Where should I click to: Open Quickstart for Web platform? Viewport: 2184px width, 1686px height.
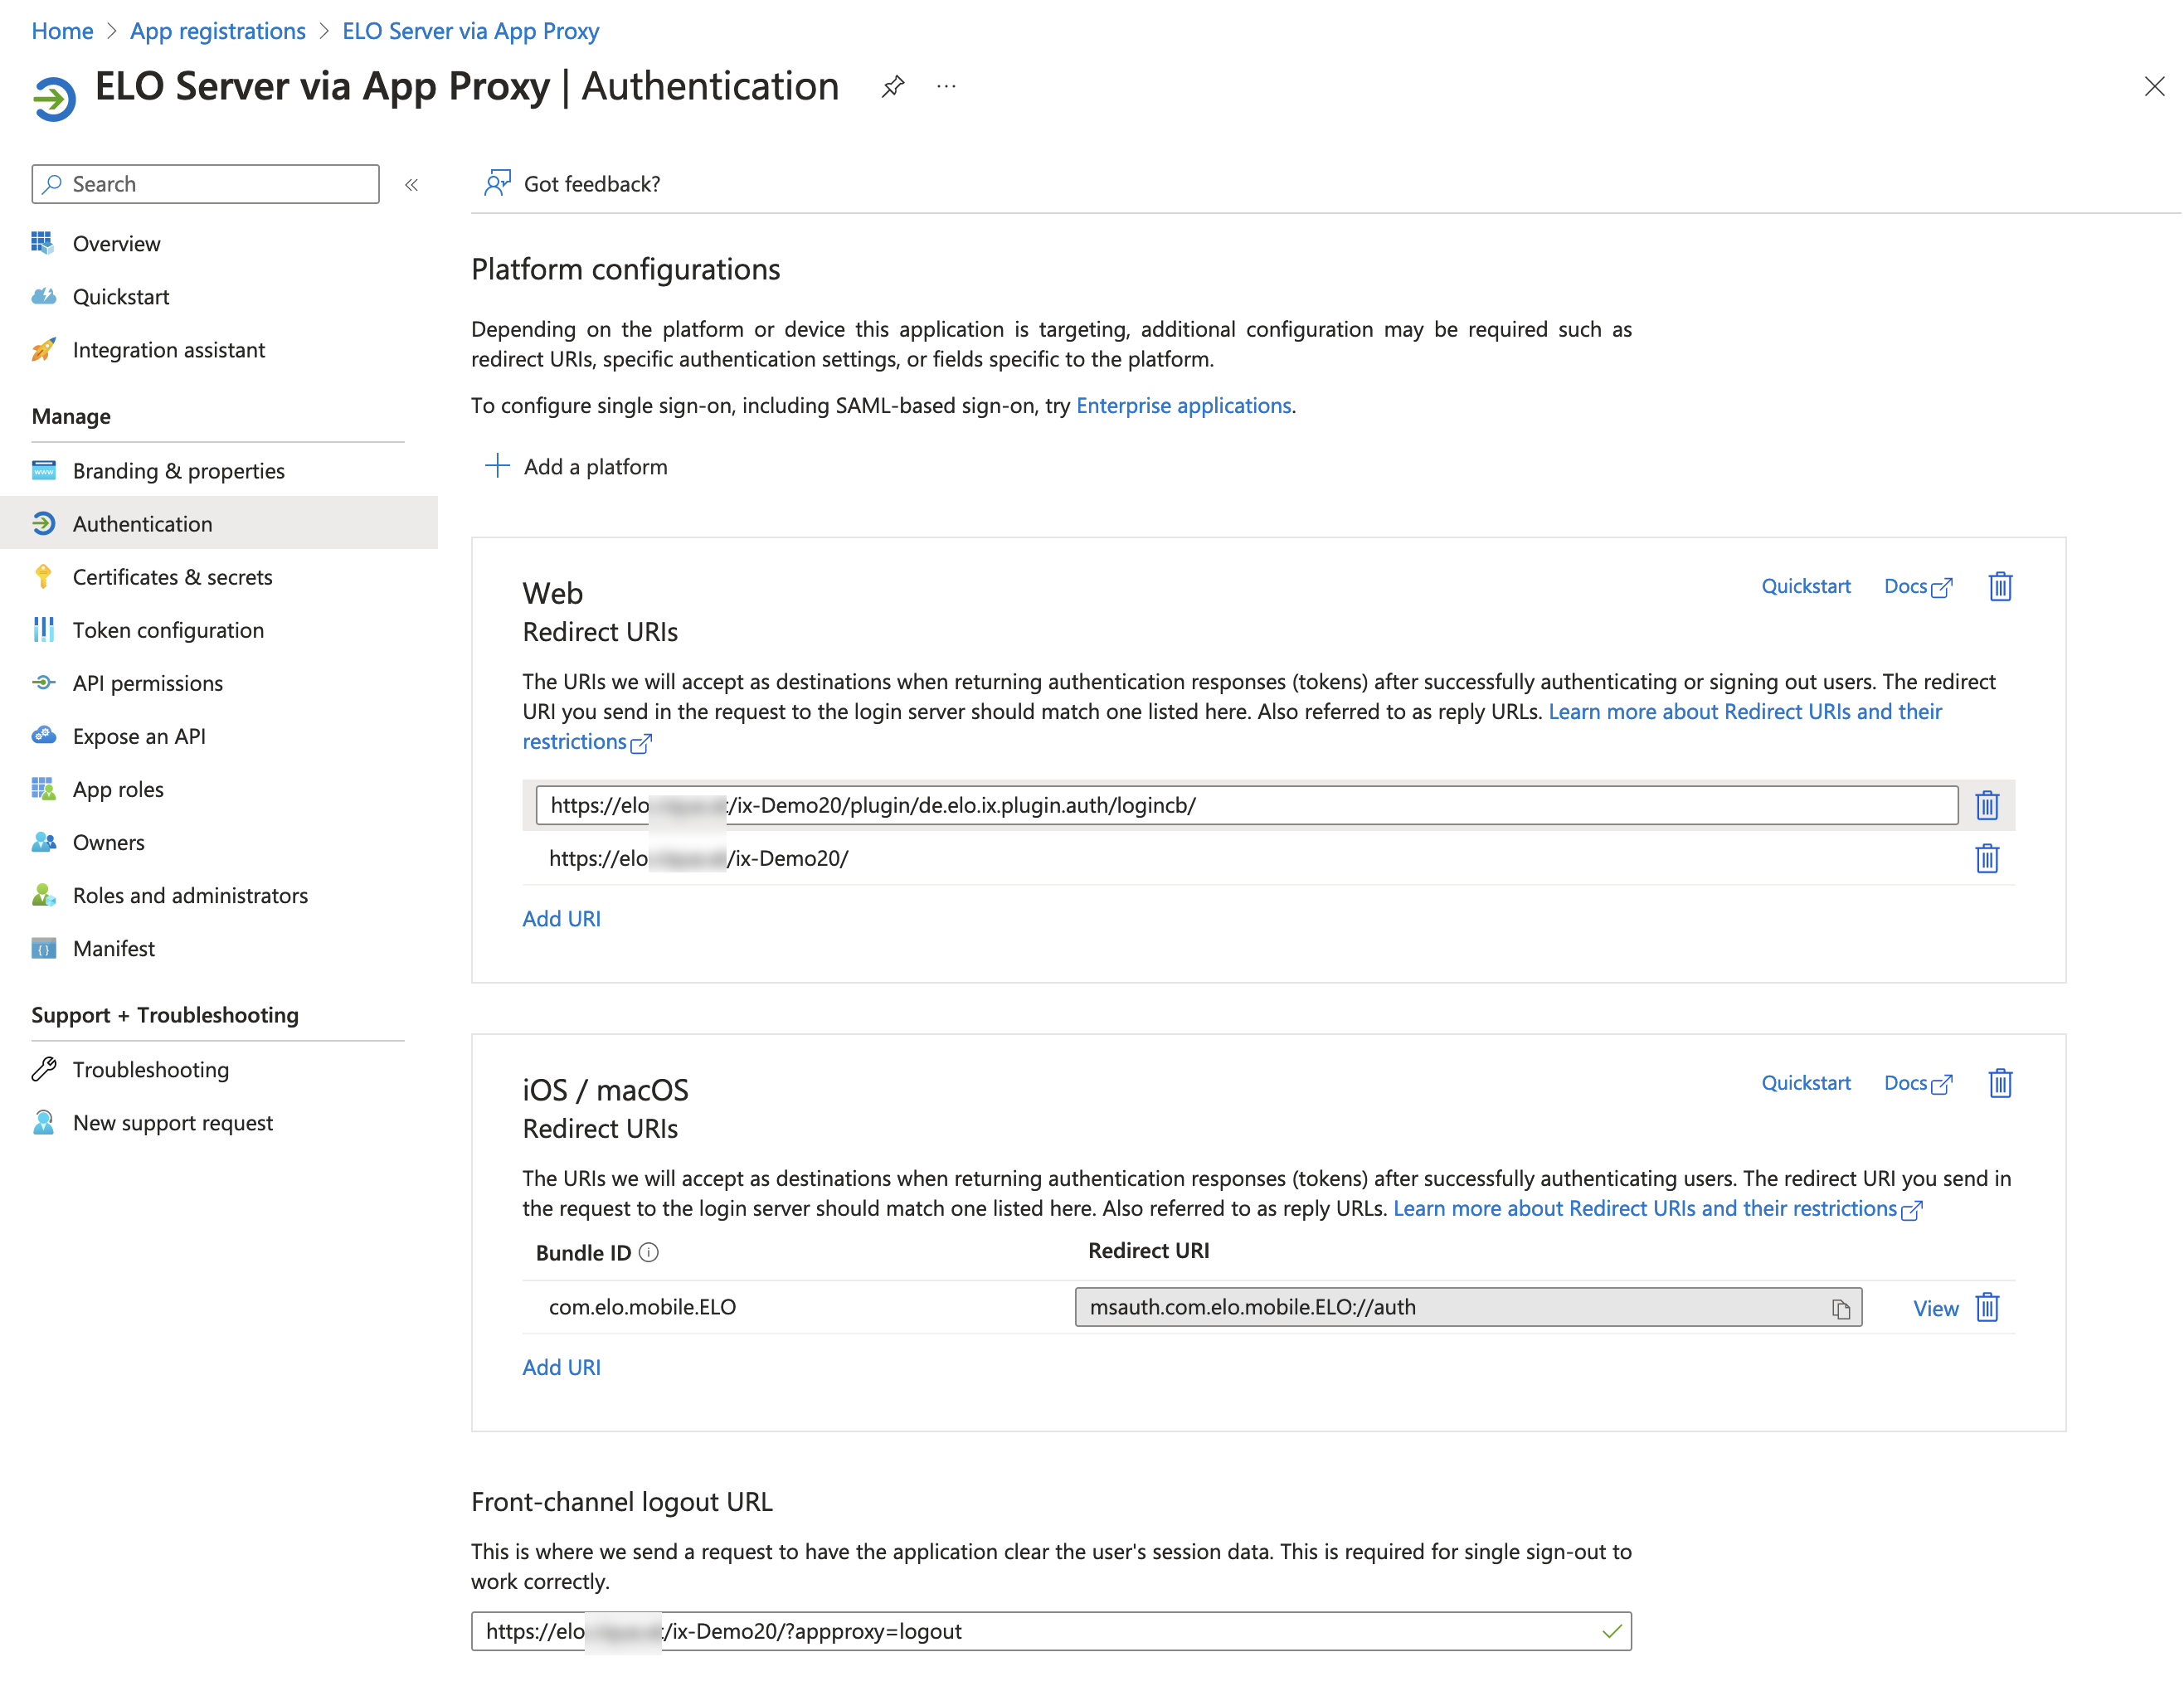tap(1805, 586)
